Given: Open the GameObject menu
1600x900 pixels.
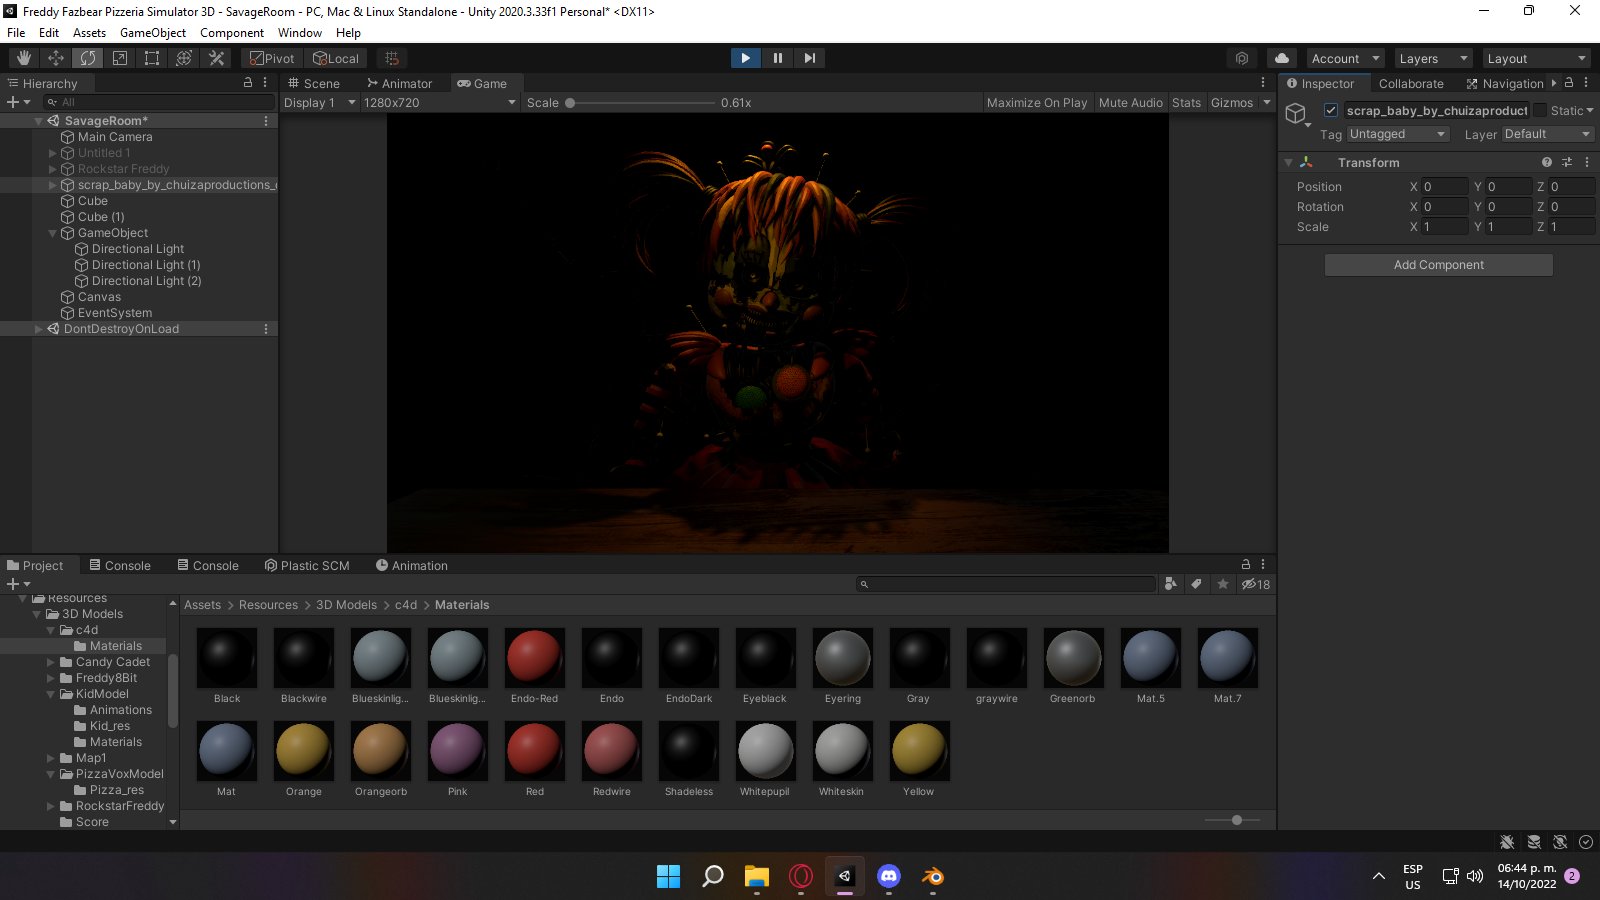Looking at the screenshot, I should click(153, 33).
